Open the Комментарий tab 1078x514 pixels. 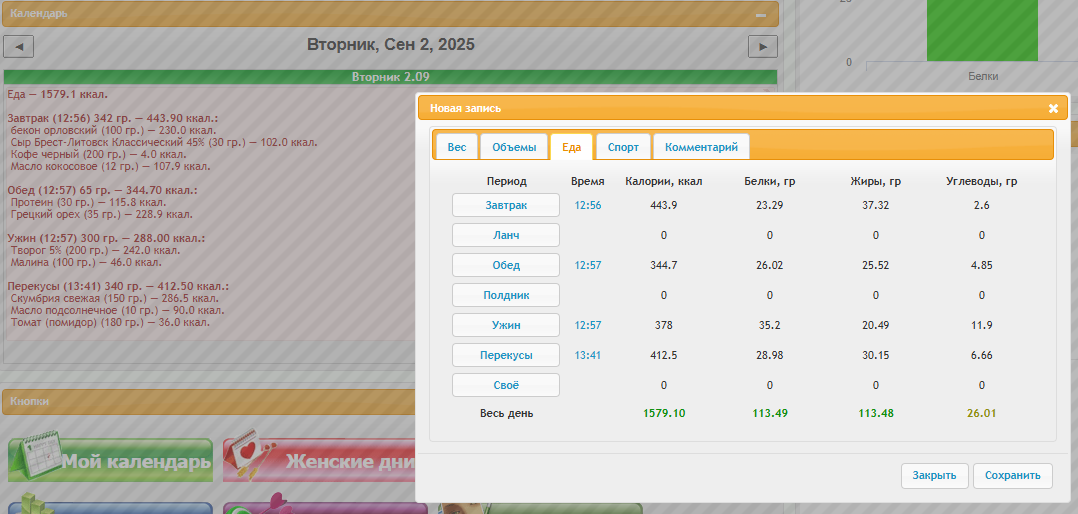tap(701, 147)
